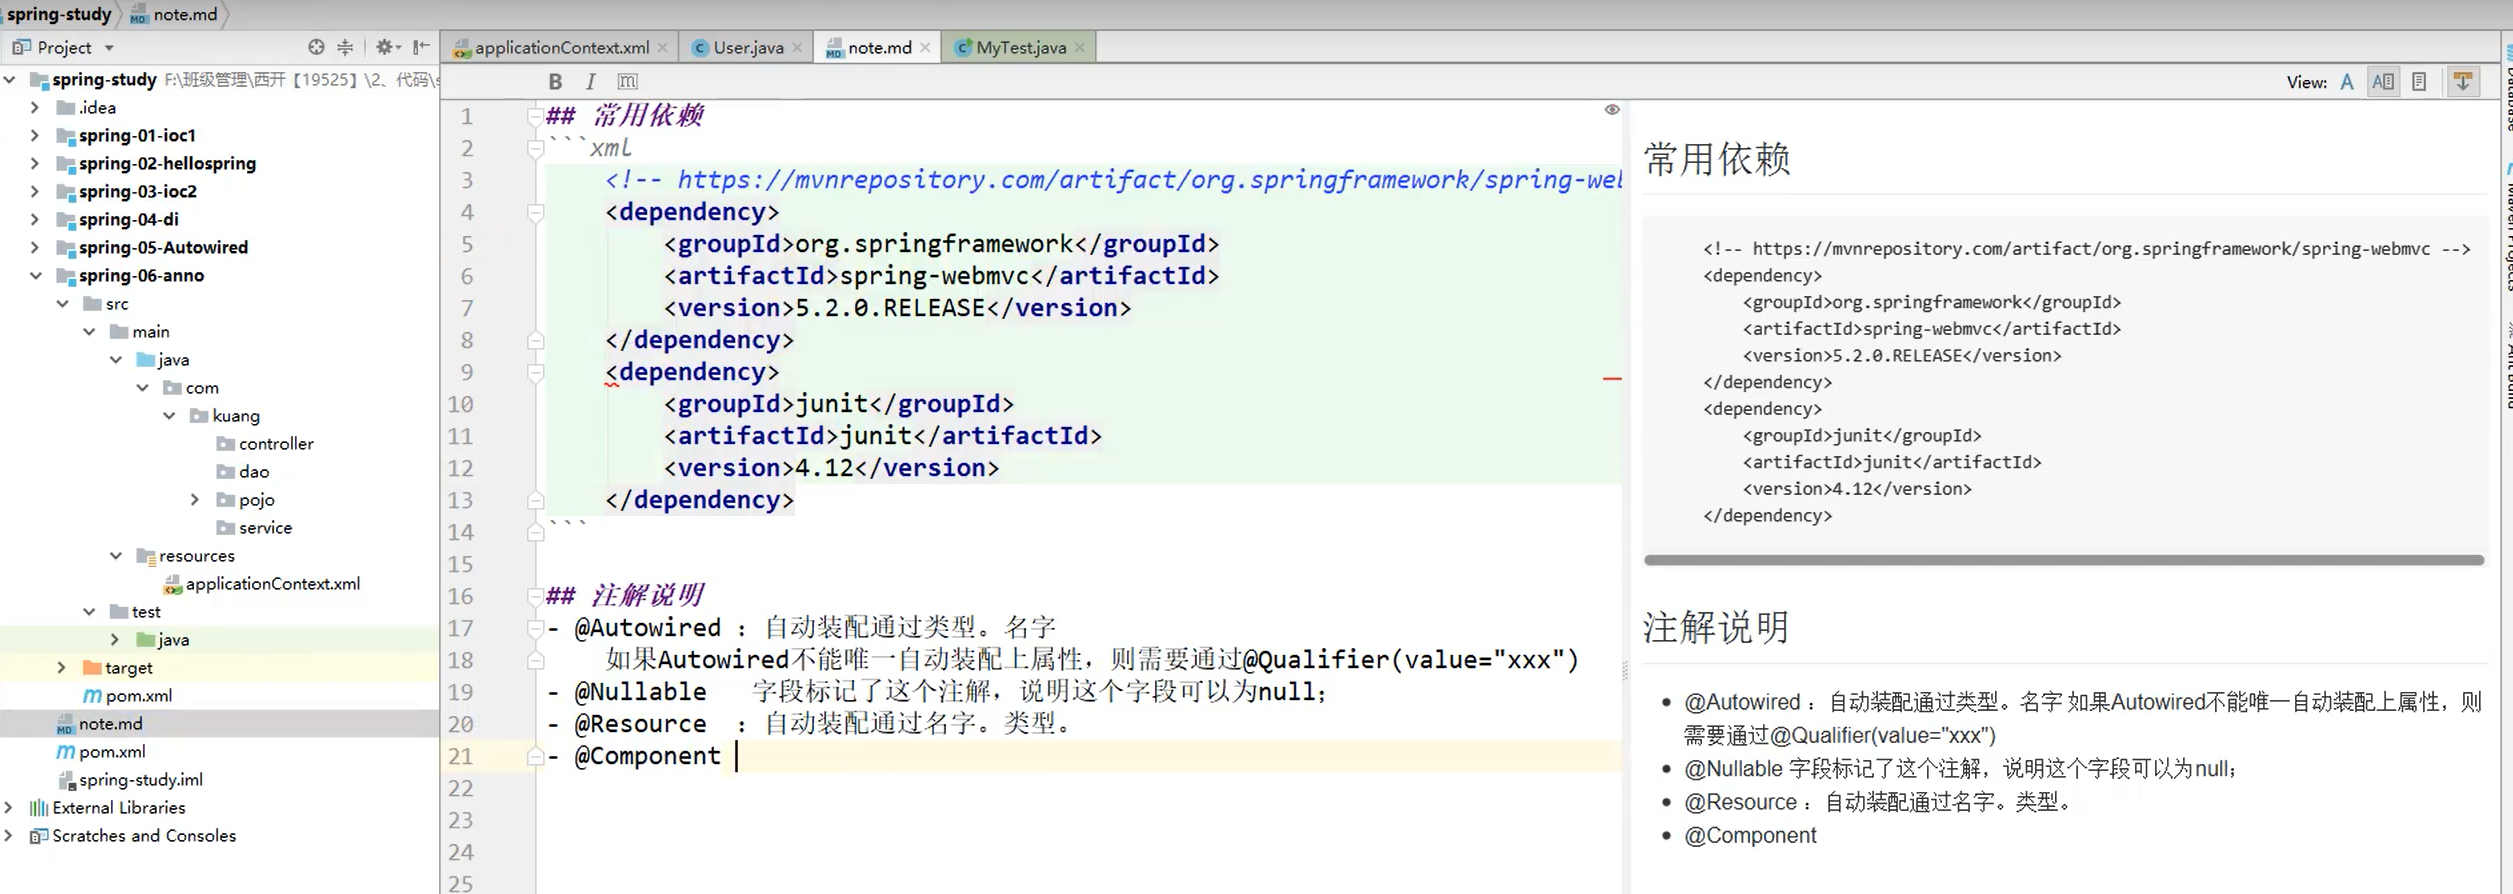Expand the spring-01-ioc1 module
Image resolution: width=2513 pixels, height=894 pixels.
tap(35, 135)
